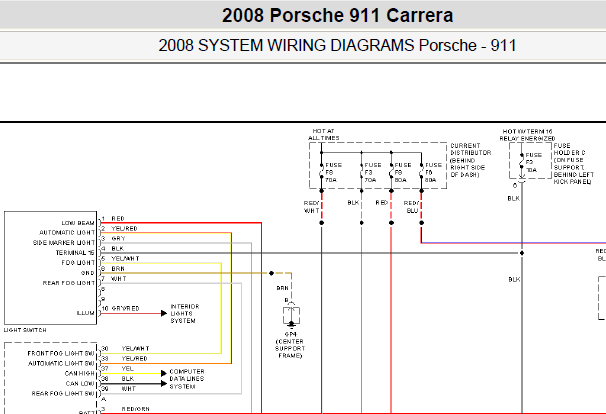Click the 'FUSE HOLDER C' description text
606x414 pixels.
coord(572,164)
